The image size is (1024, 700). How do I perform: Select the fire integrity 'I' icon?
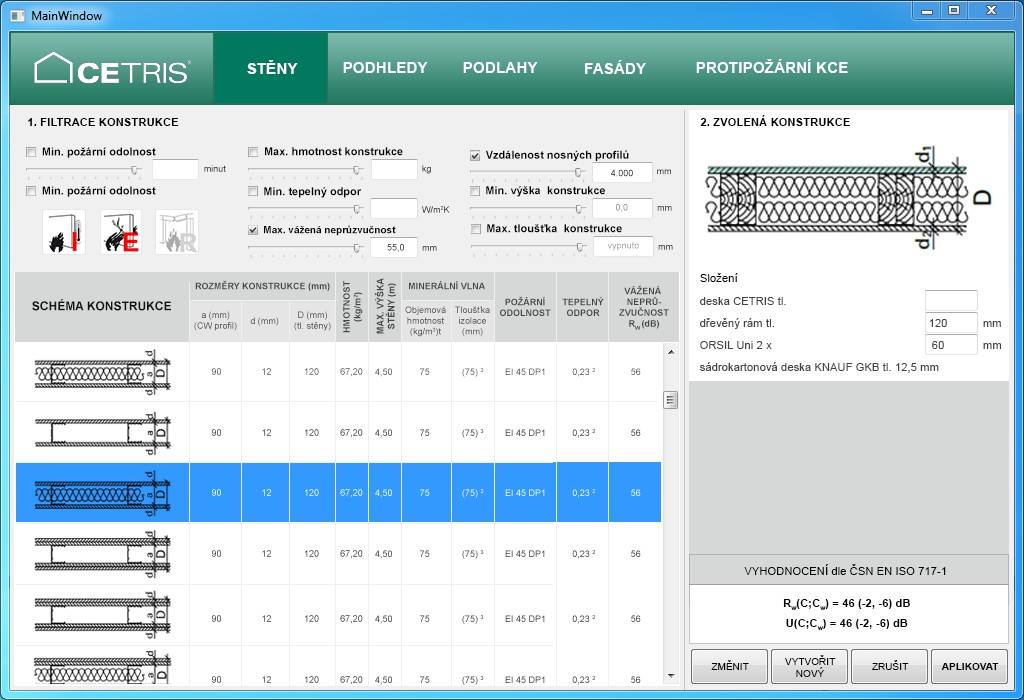pos(63,232)
